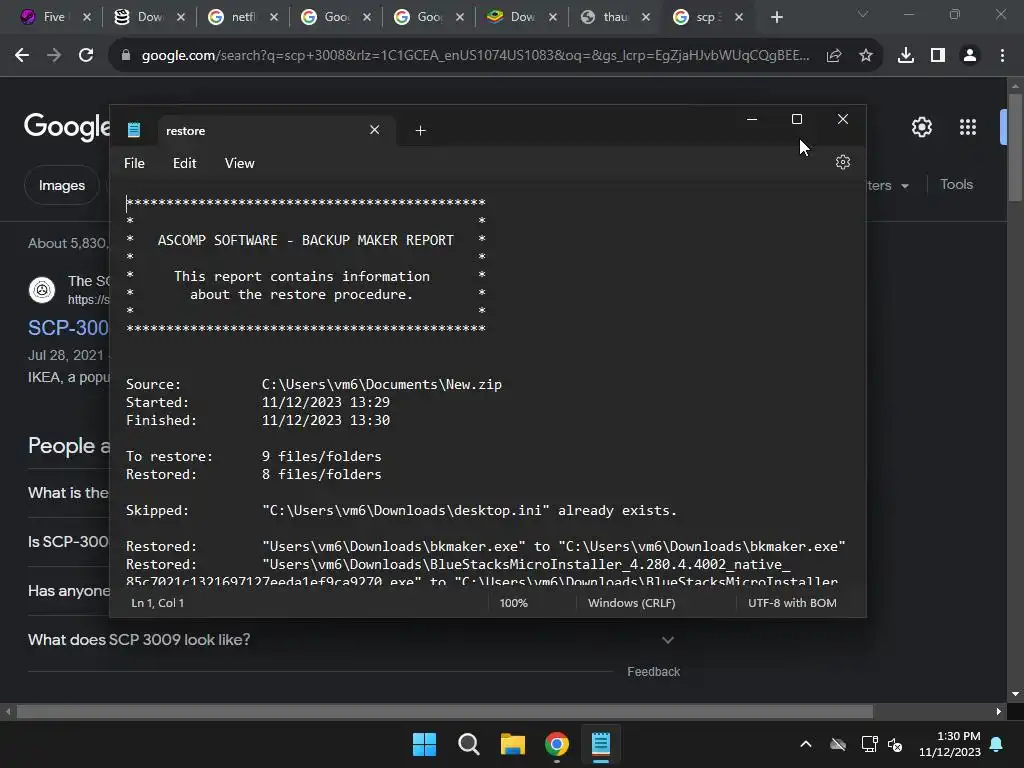
Task: Switch to the thau browser tab
Action: (x=615, y=18)
